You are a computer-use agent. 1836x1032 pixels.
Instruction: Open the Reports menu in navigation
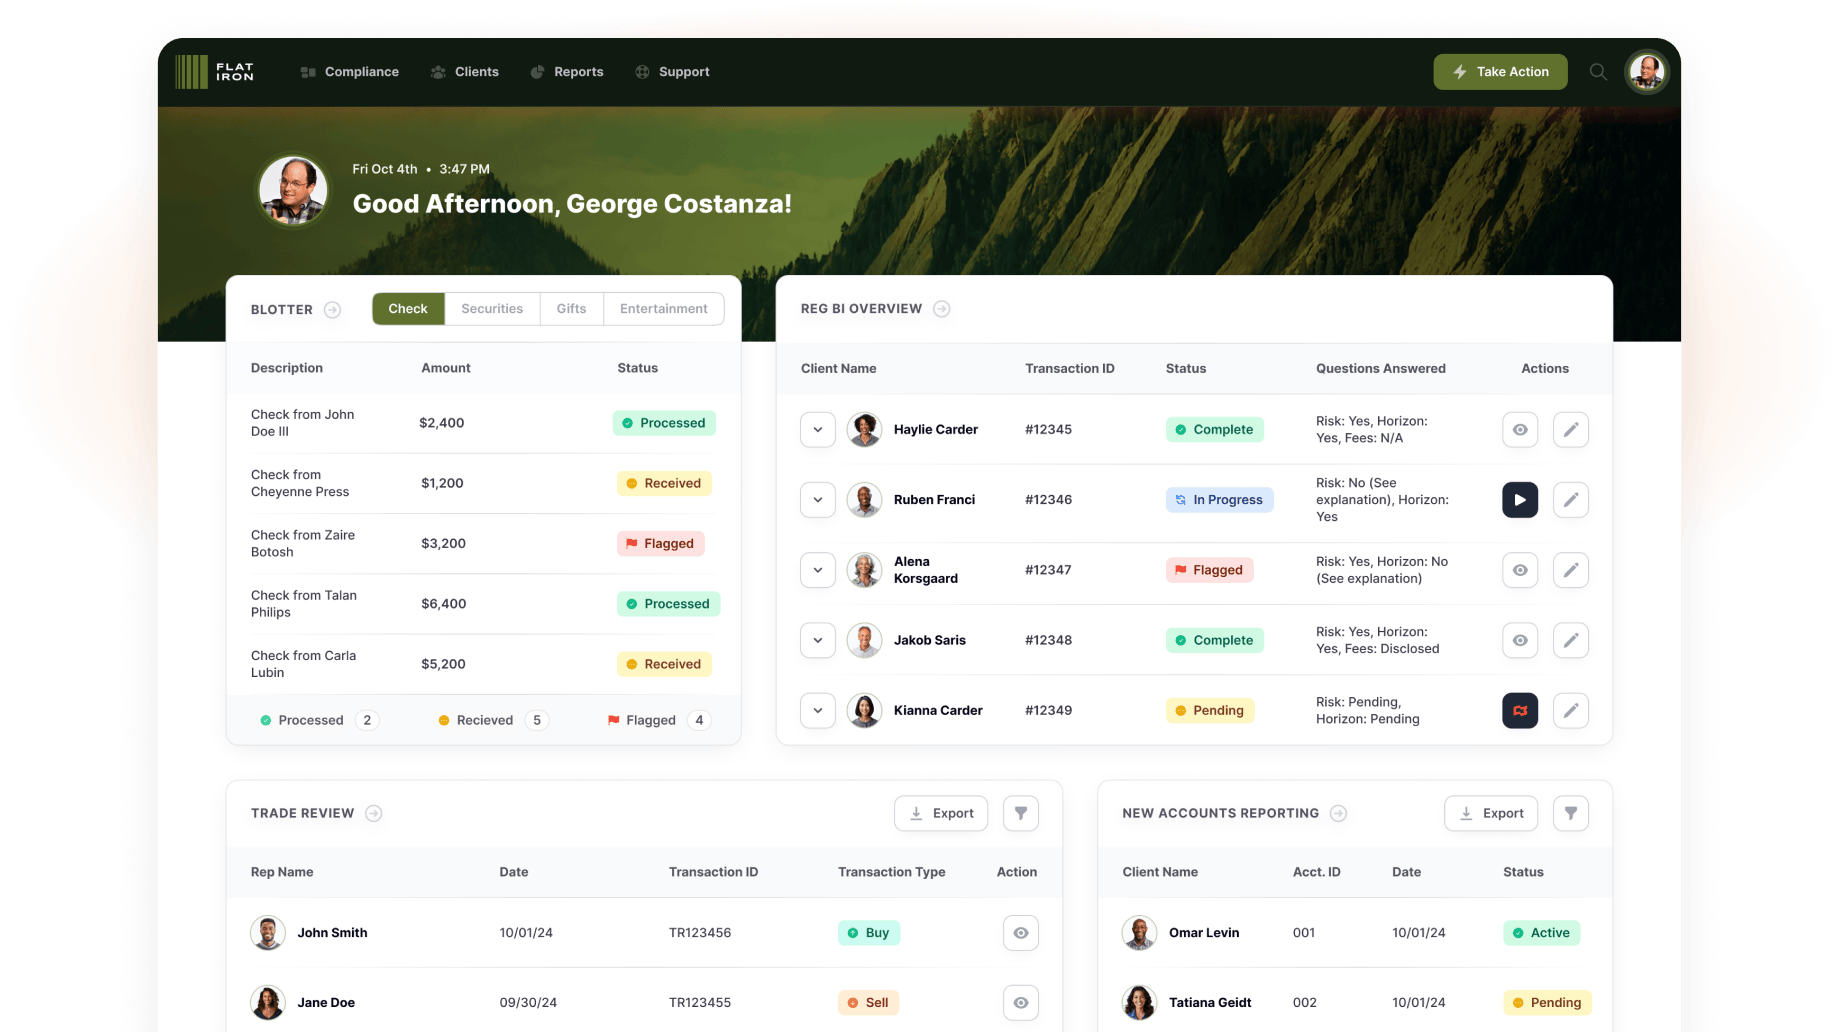tap(567, 72)
